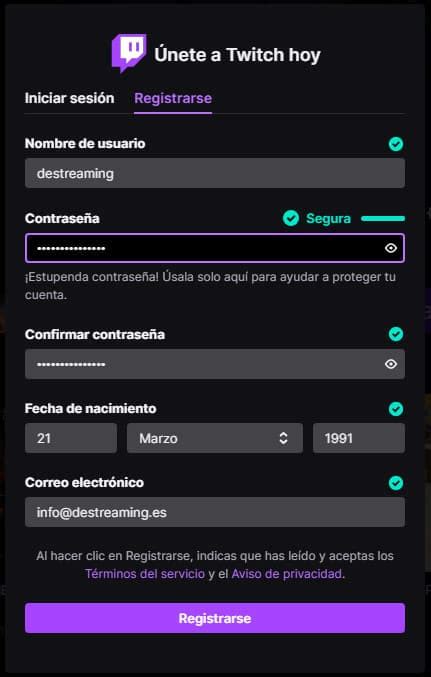The height and width of the screenshot is (677, 431).
Task: Focus the Nombre de usuario field
Action: [x=215, y=173]
